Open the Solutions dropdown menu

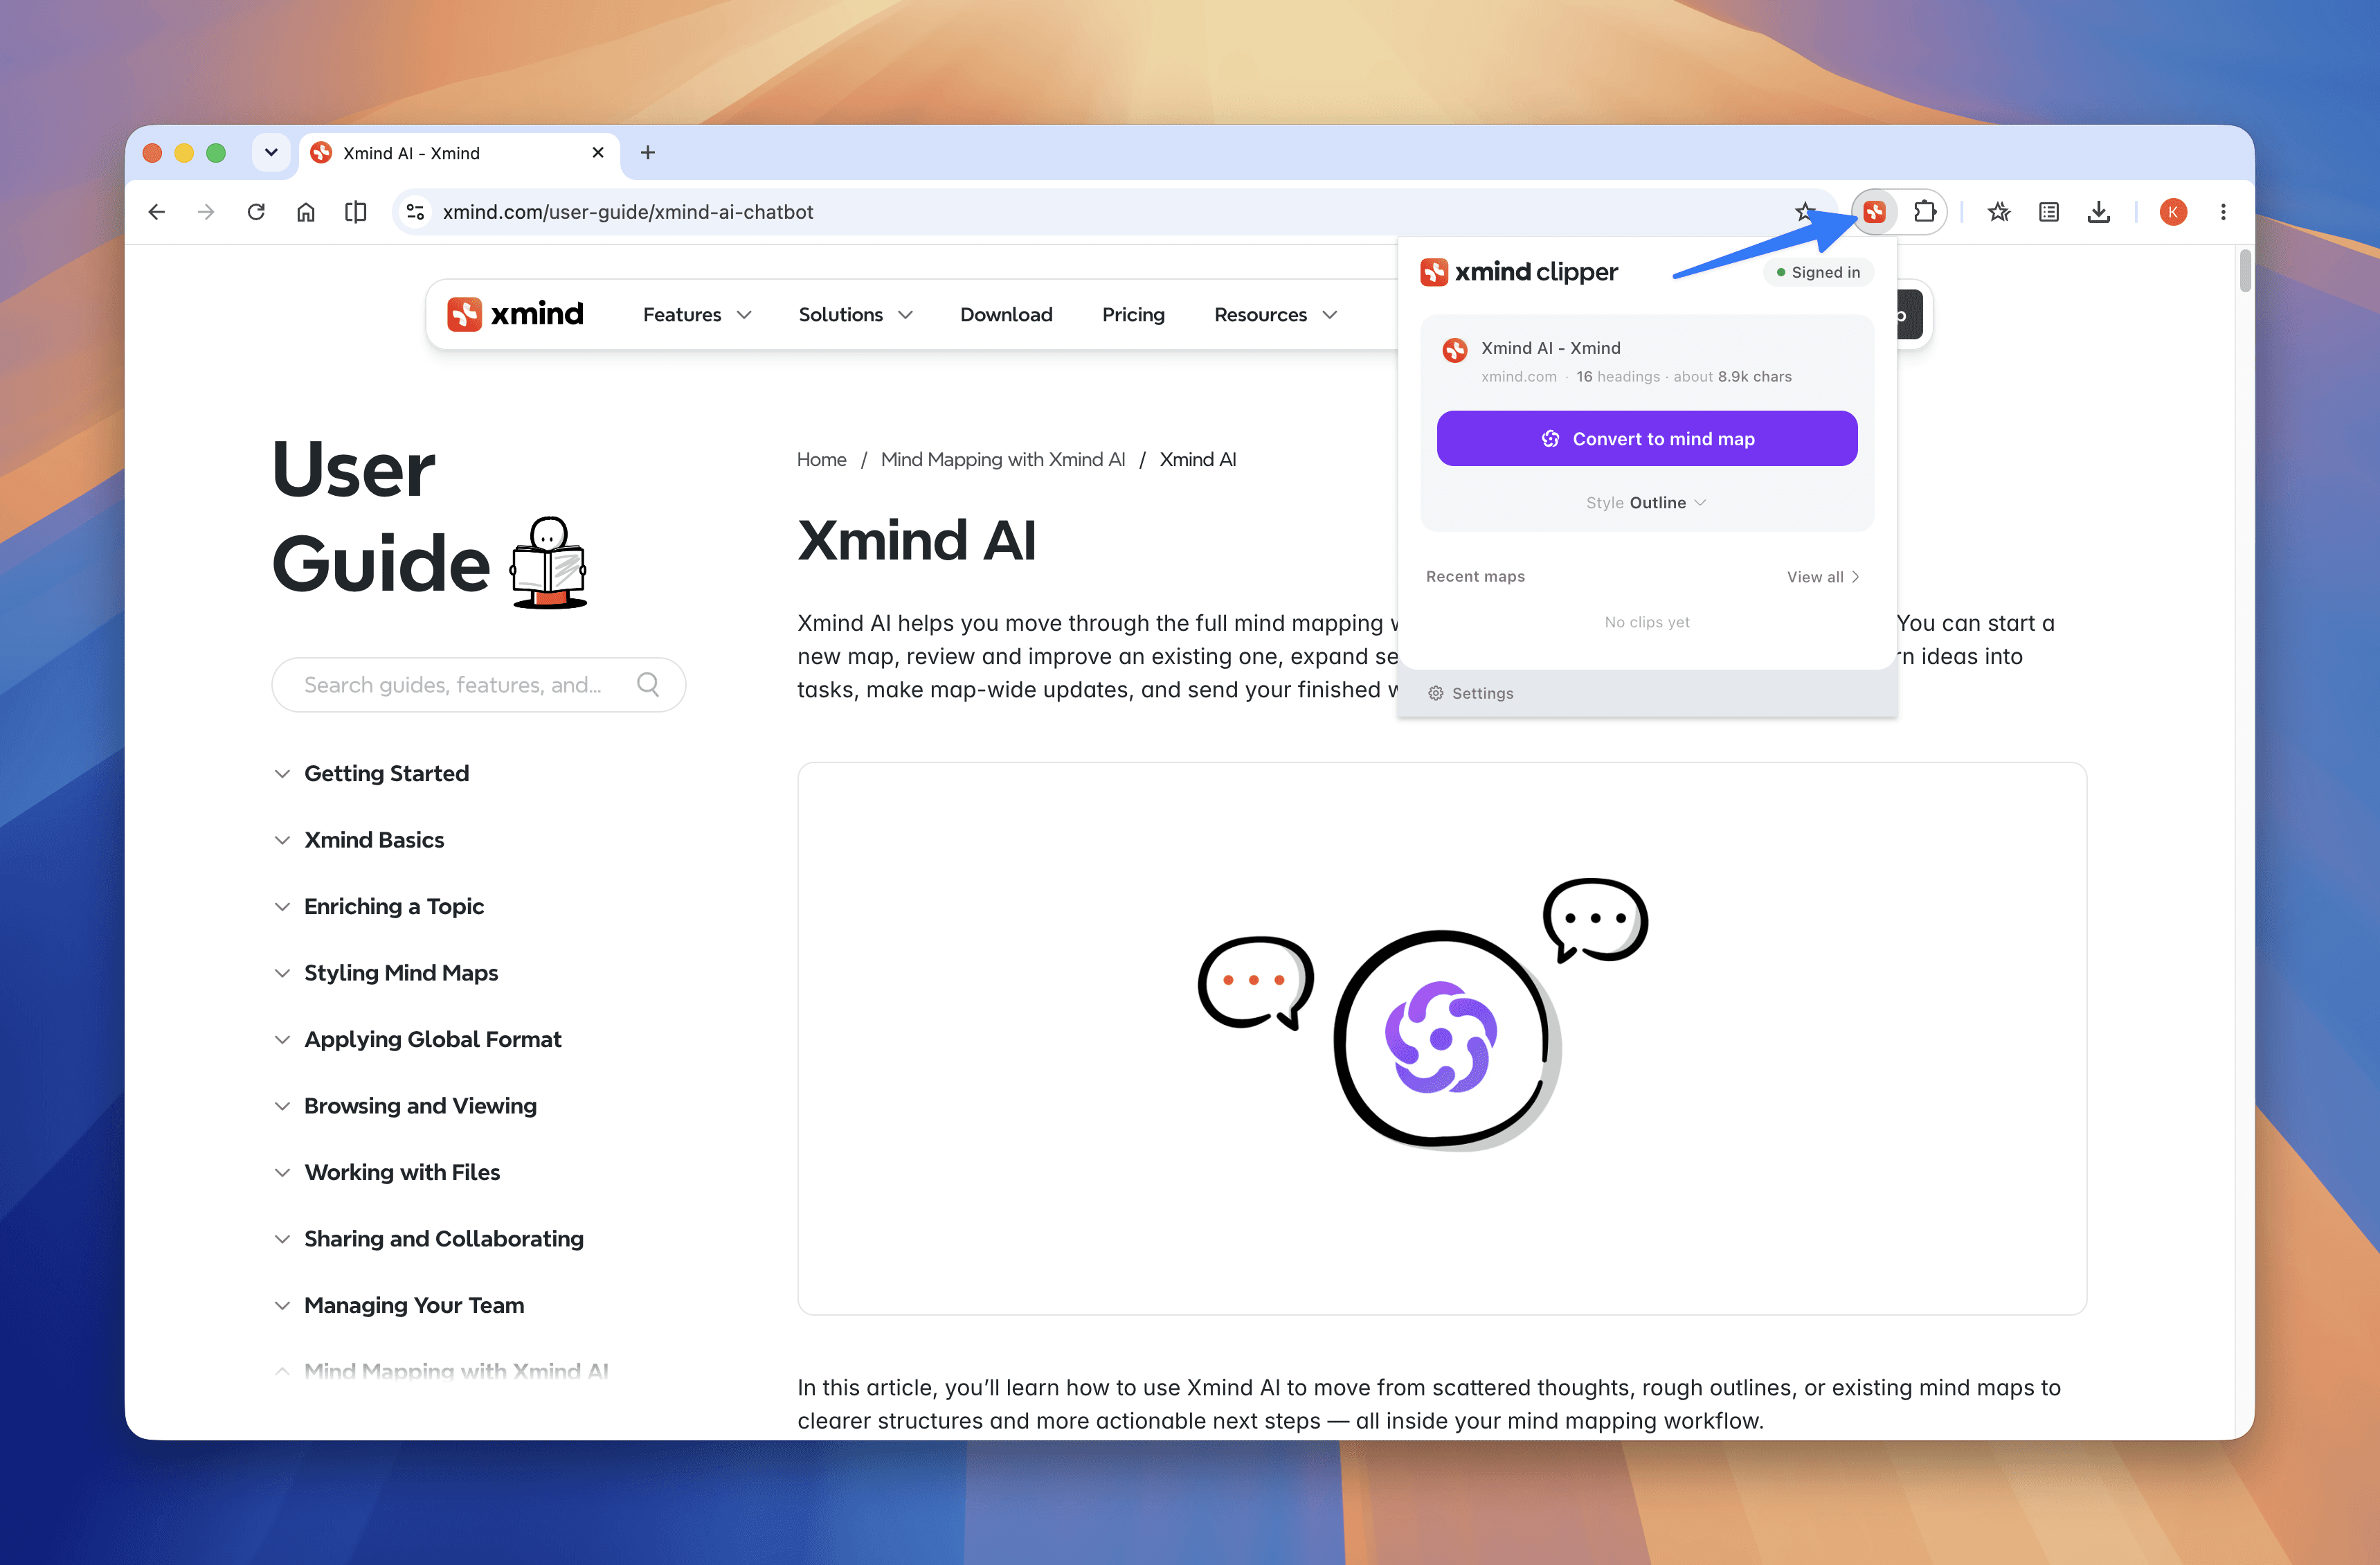point(856,315)
